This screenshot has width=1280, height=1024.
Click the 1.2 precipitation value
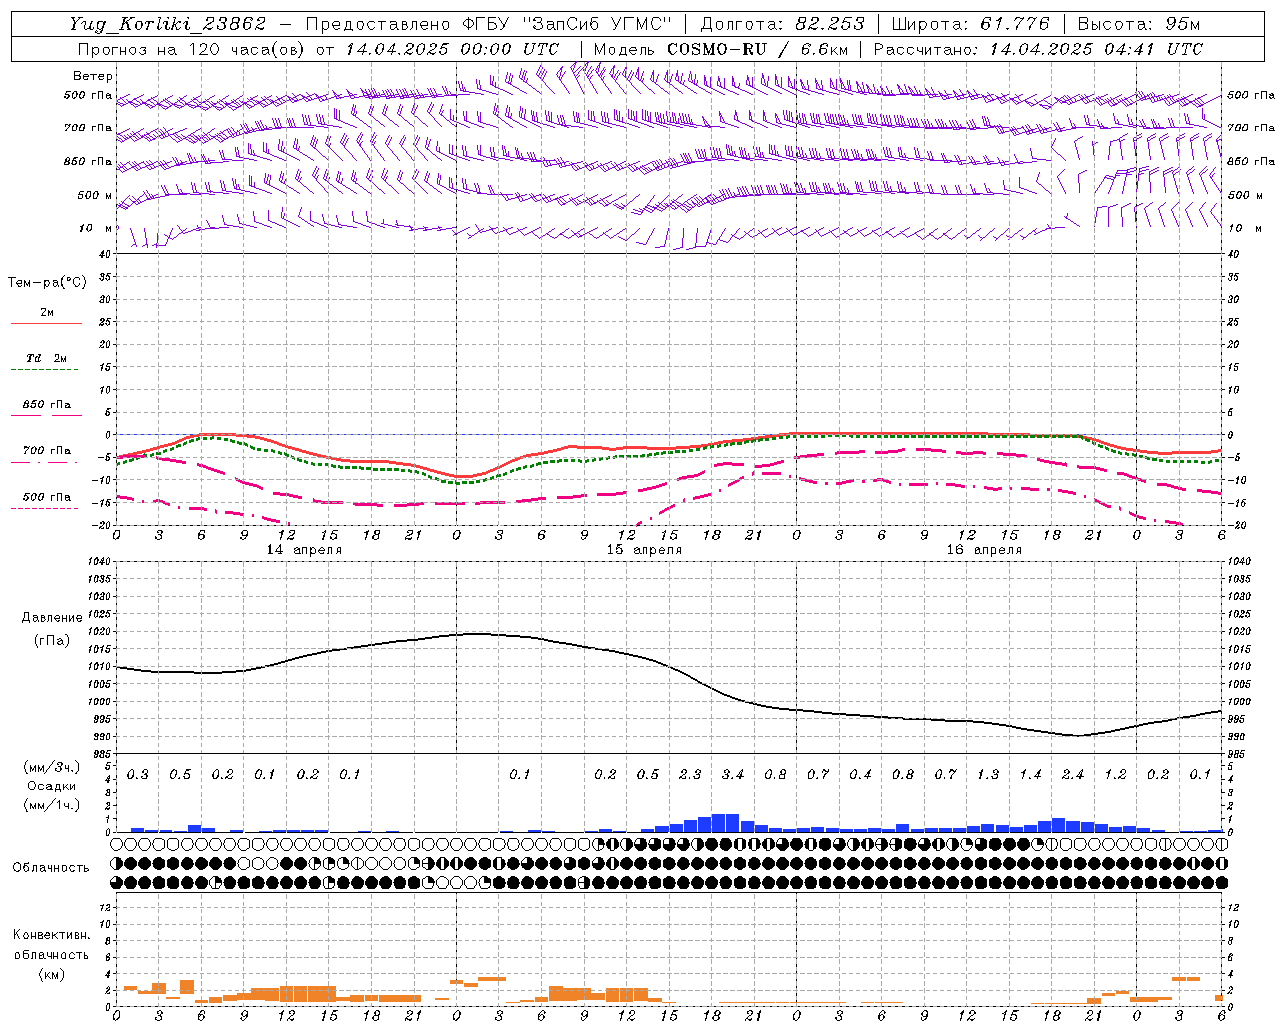point(1115,775)
